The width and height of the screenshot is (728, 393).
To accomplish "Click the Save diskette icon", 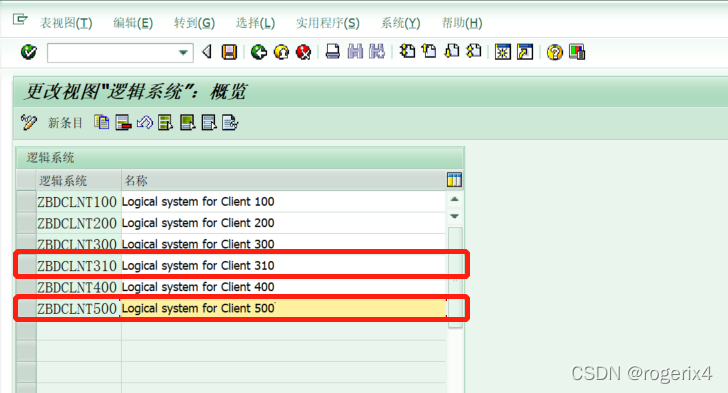I will [229, 52].
